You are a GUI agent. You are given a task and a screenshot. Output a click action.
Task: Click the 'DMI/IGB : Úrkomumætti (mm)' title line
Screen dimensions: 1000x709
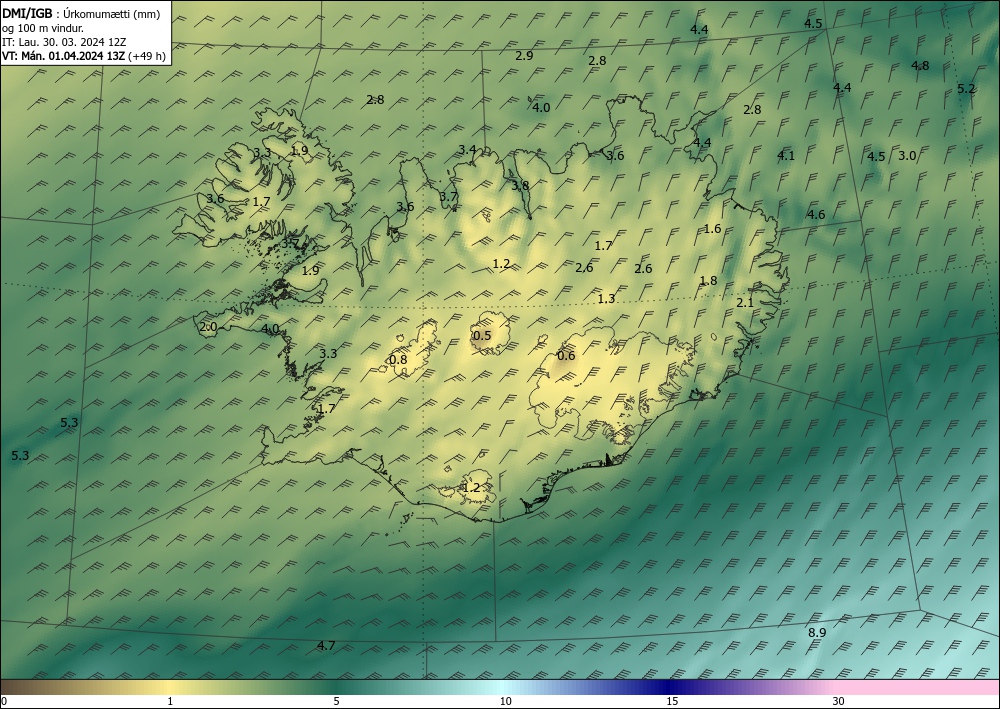click(81, 13)
